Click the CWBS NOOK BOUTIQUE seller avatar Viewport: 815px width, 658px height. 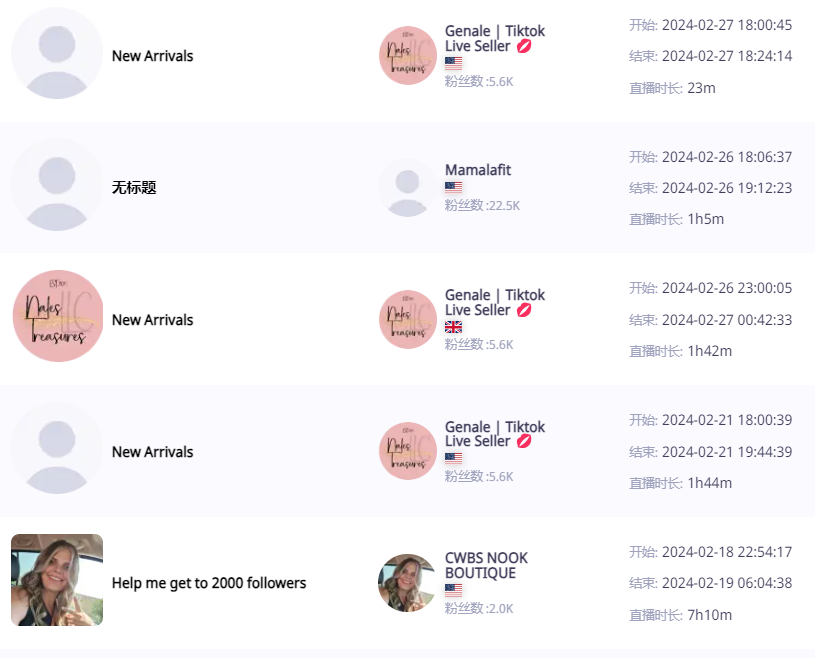[408, 583]
